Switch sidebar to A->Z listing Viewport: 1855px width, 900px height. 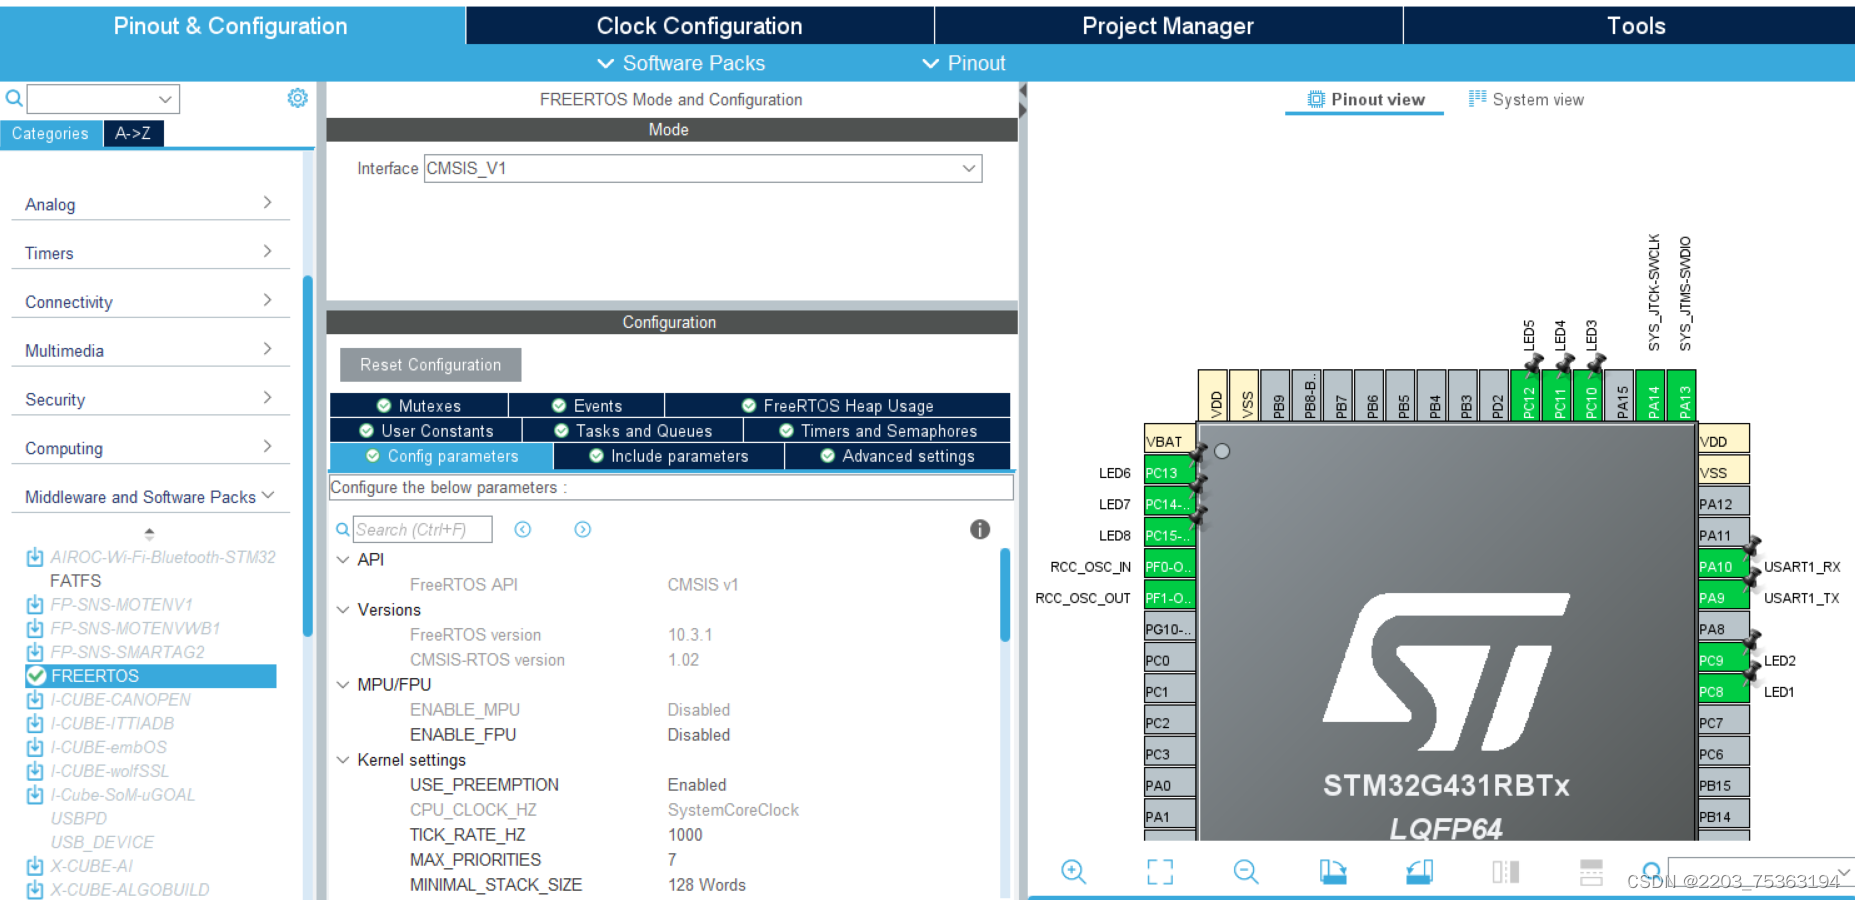click(133, 133)
